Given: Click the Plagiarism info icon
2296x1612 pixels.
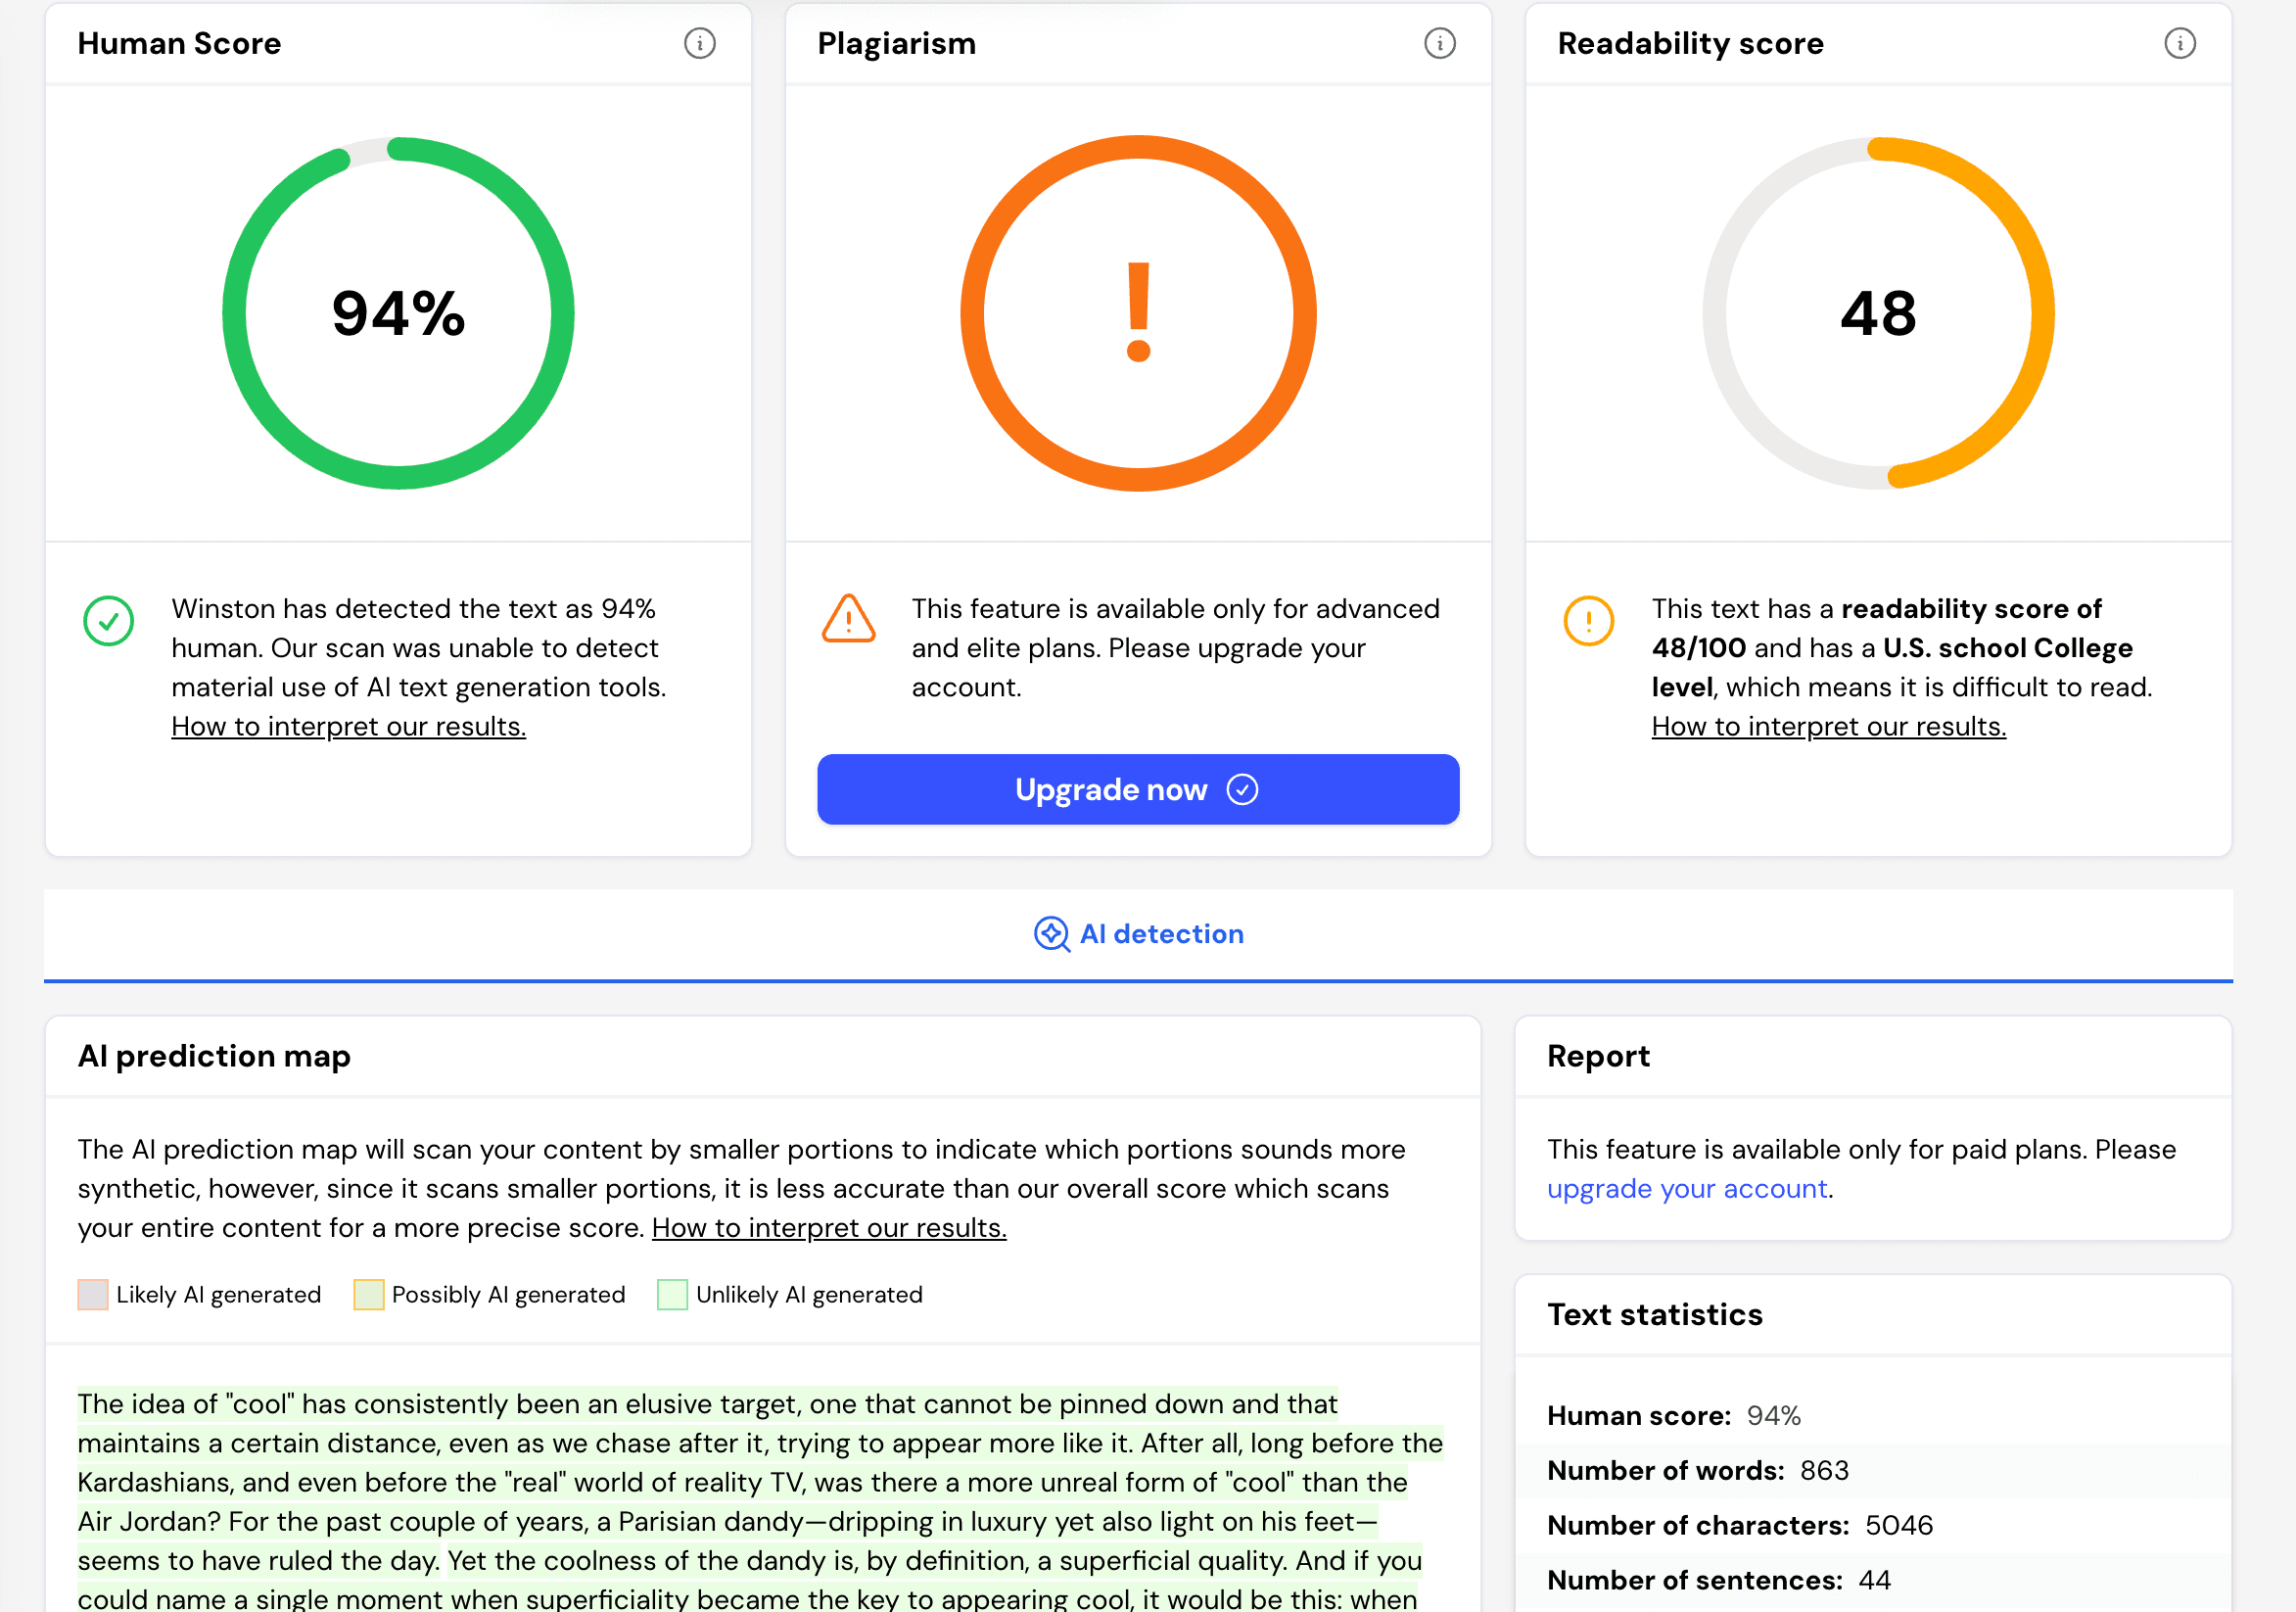Looking at the screenshot, I should click(1439, 43).
